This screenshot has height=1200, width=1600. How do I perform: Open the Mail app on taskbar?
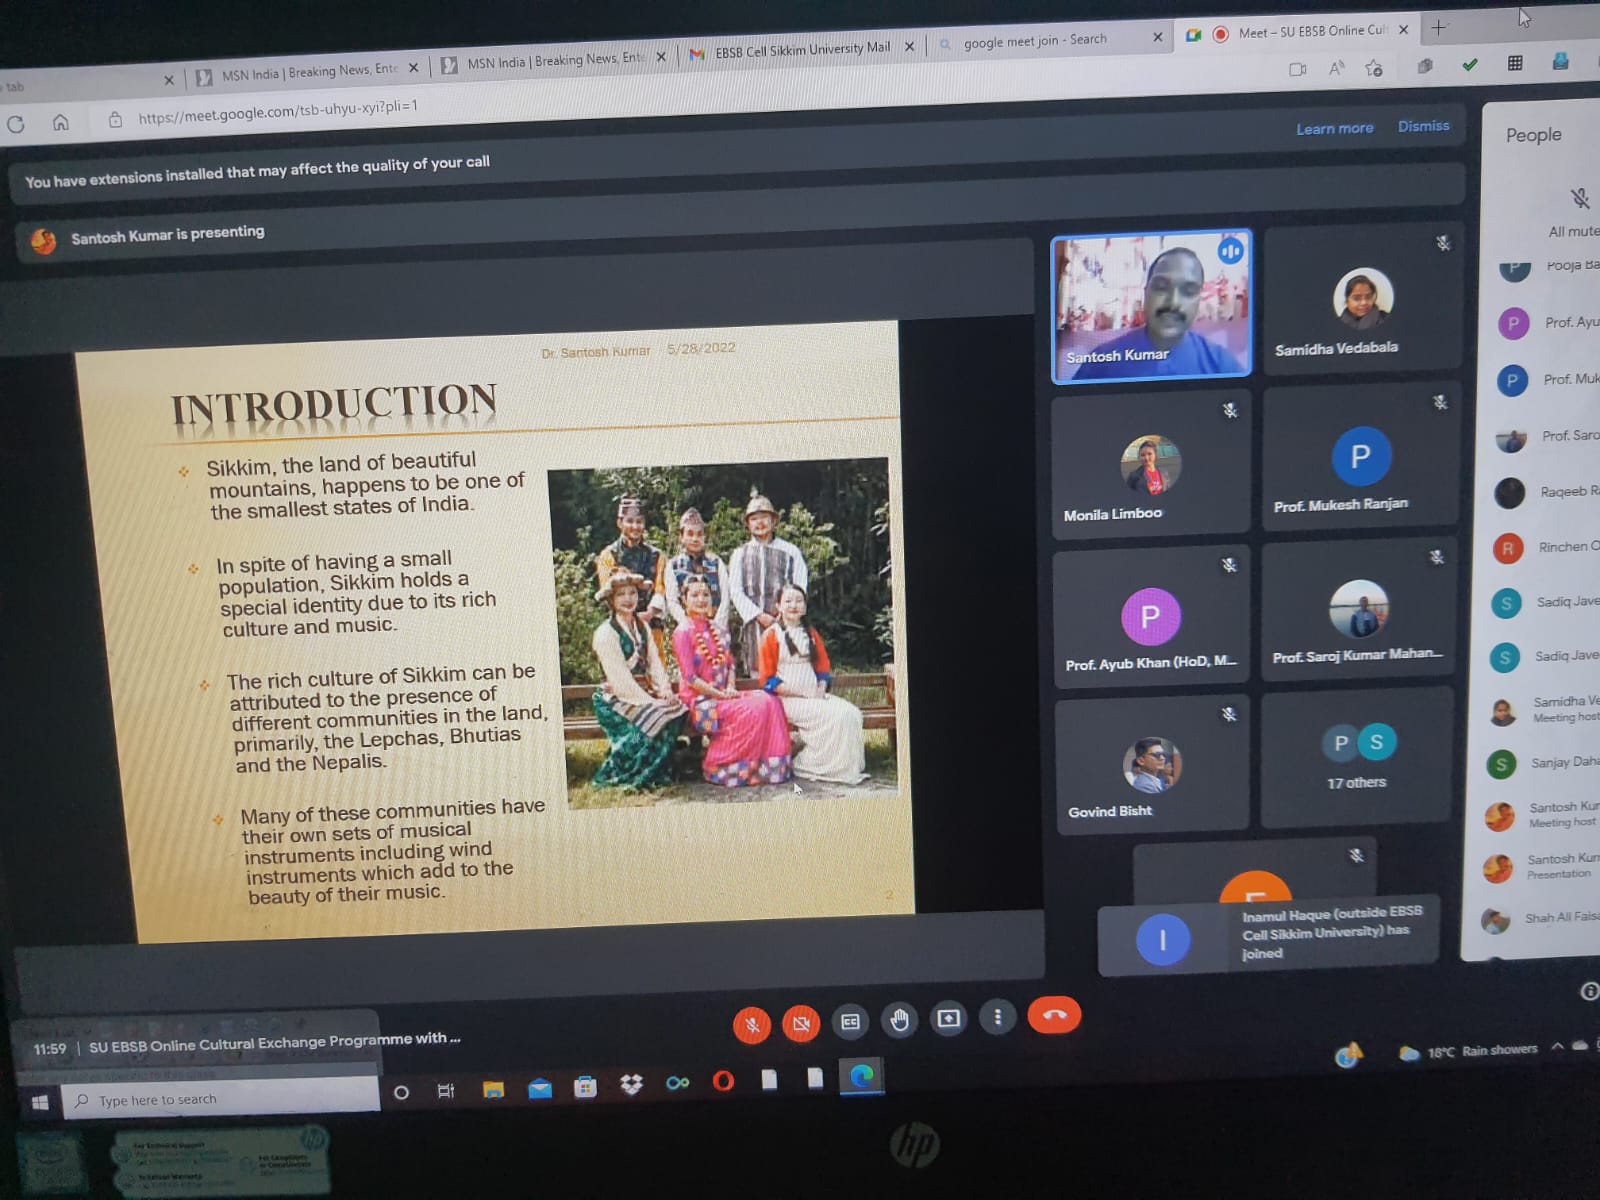[x=540, y=1088]
